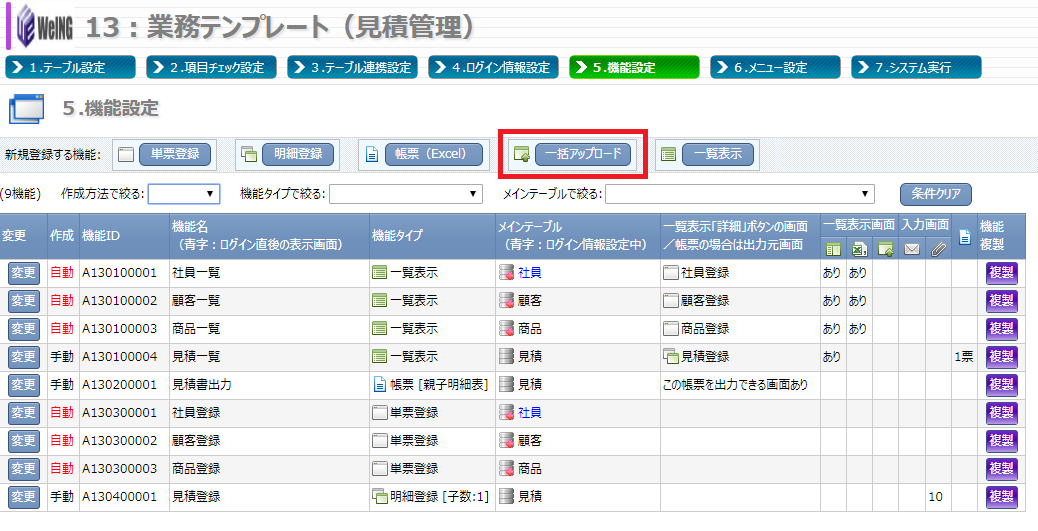Click 複製 for the 社員一覧 row
The width and height of the screenshot is (1038, 531).
(1001, 273)
